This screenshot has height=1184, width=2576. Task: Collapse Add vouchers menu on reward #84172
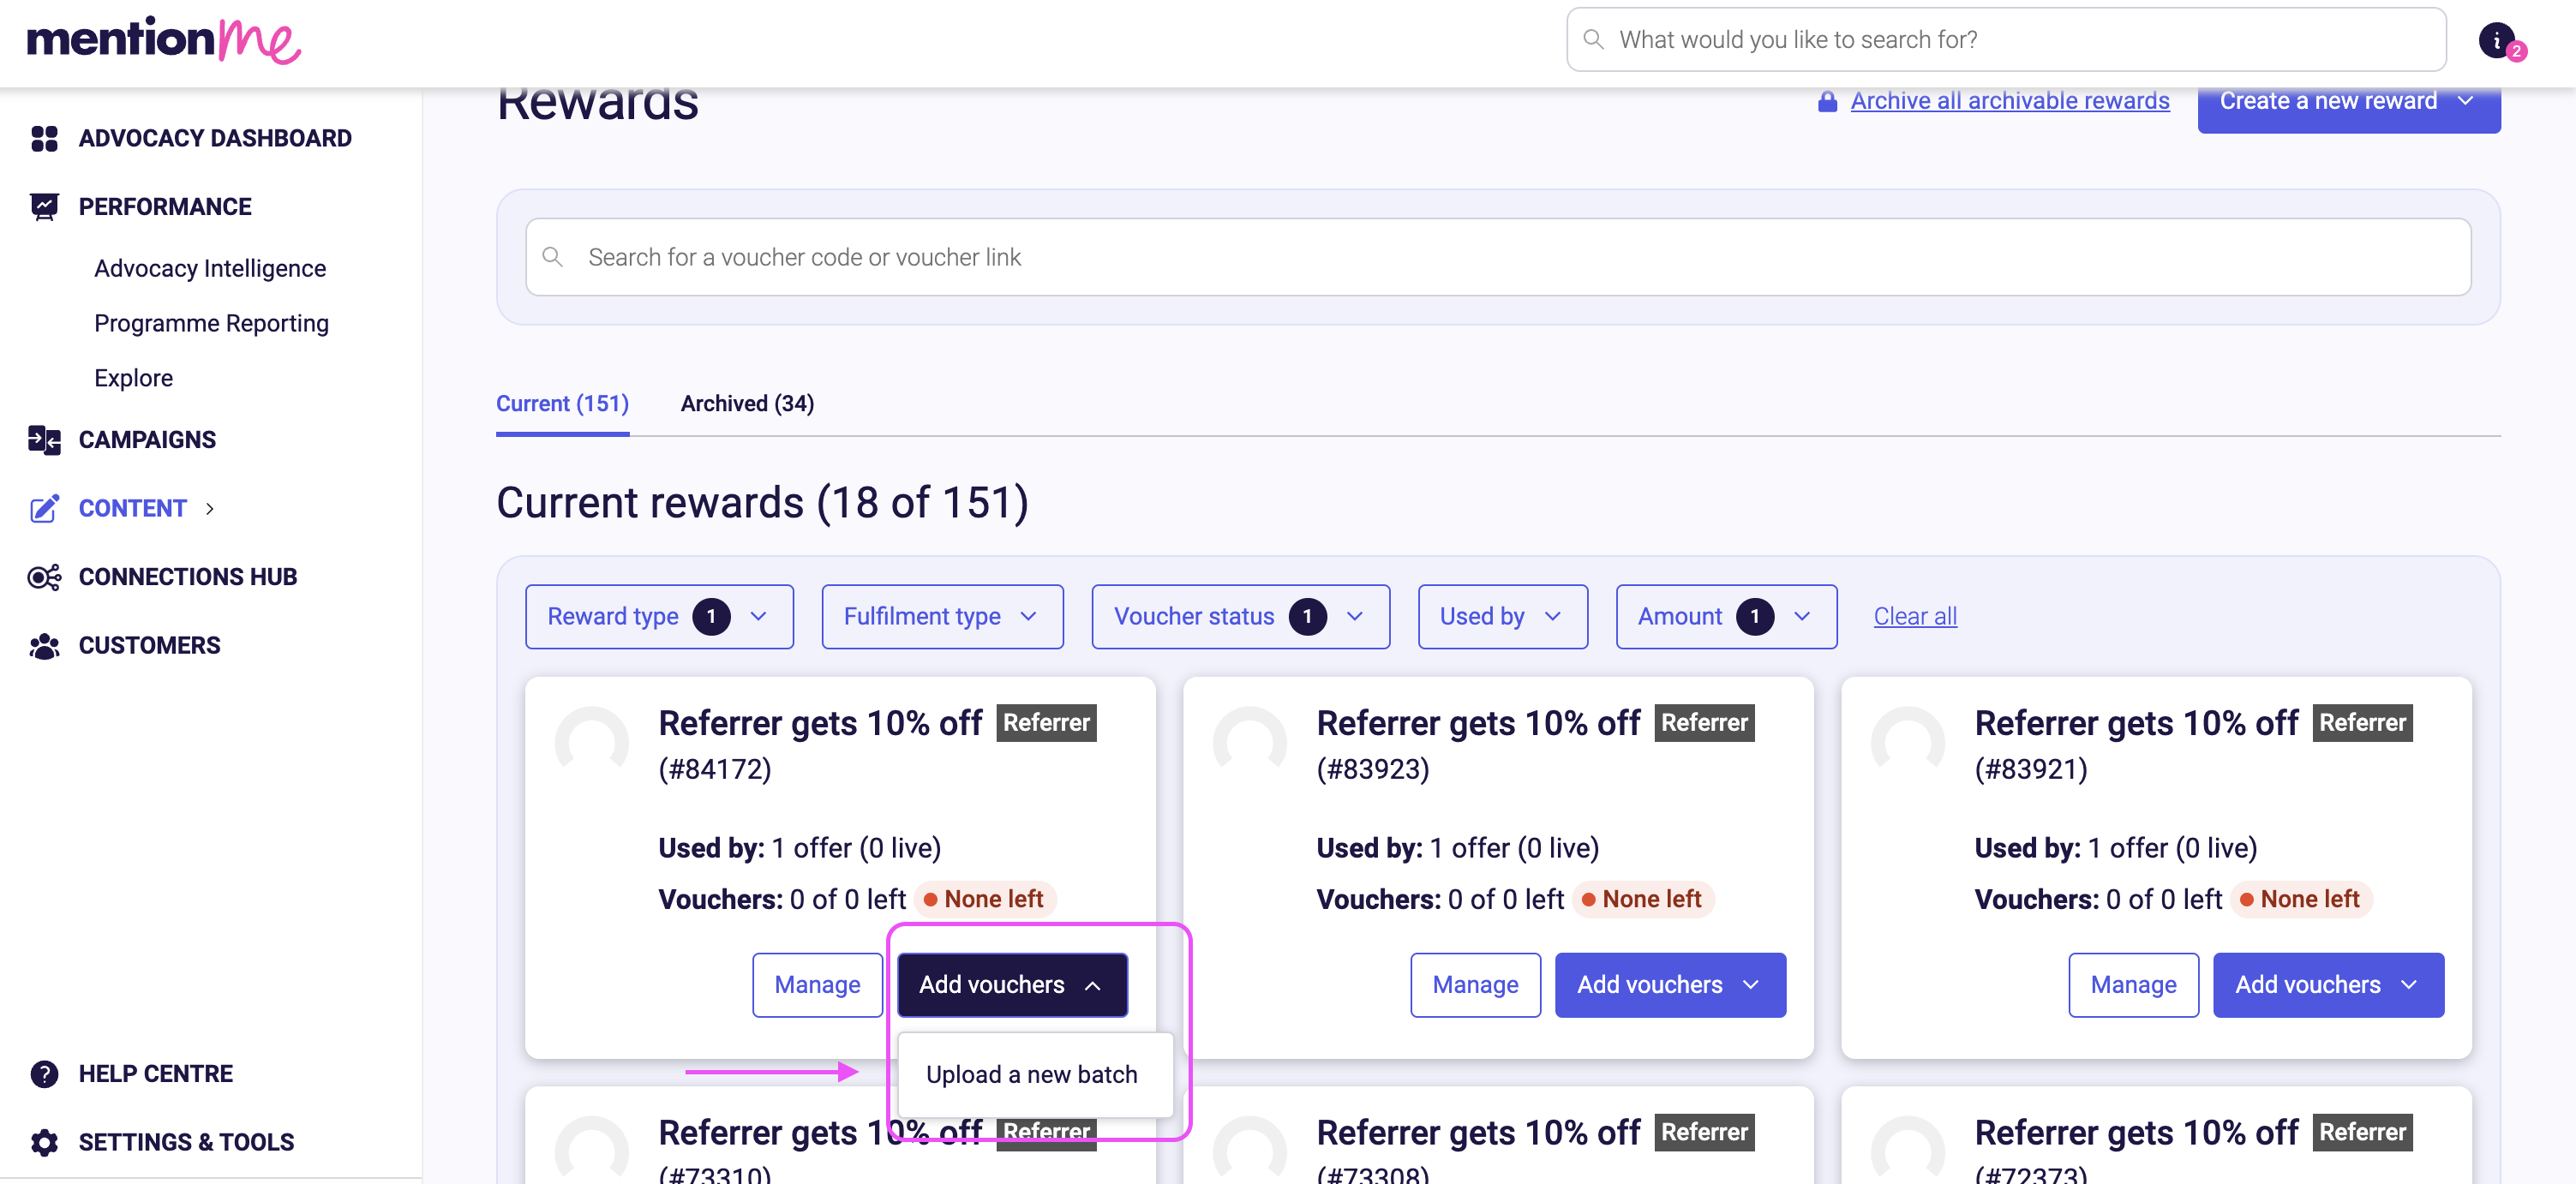click(x=1012, y=985)
